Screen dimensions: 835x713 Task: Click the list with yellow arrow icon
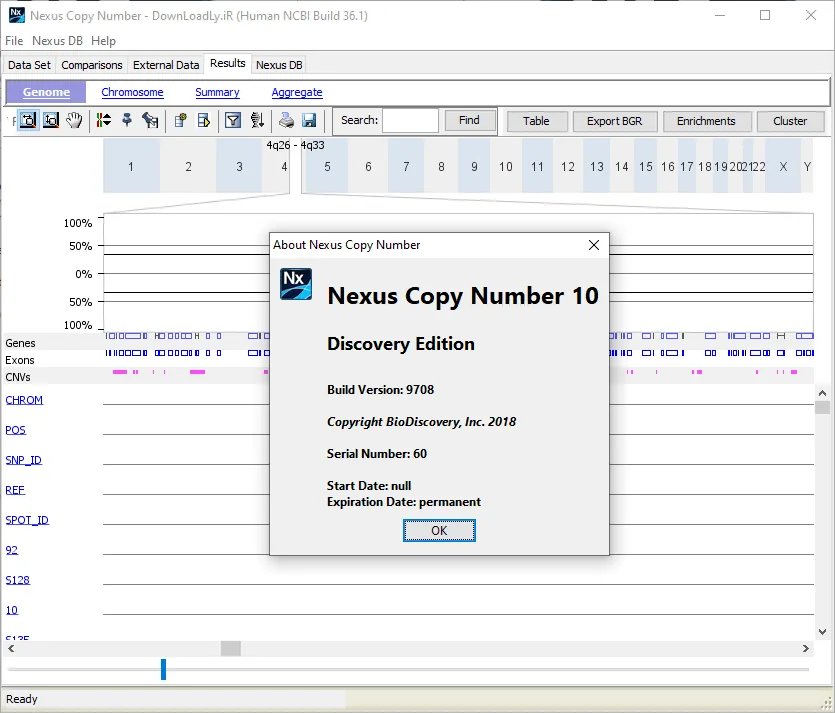coord(204,120)
